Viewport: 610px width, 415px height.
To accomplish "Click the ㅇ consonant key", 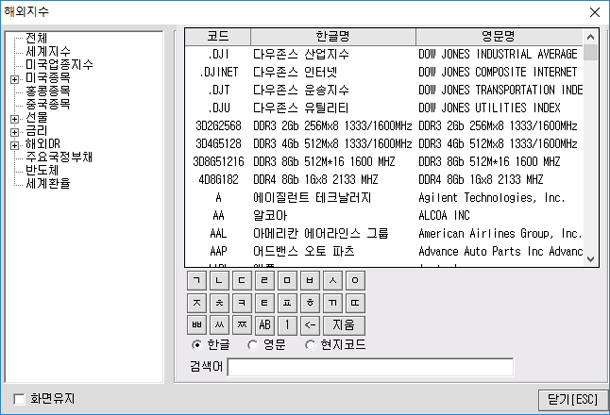I will coord(355,281).
